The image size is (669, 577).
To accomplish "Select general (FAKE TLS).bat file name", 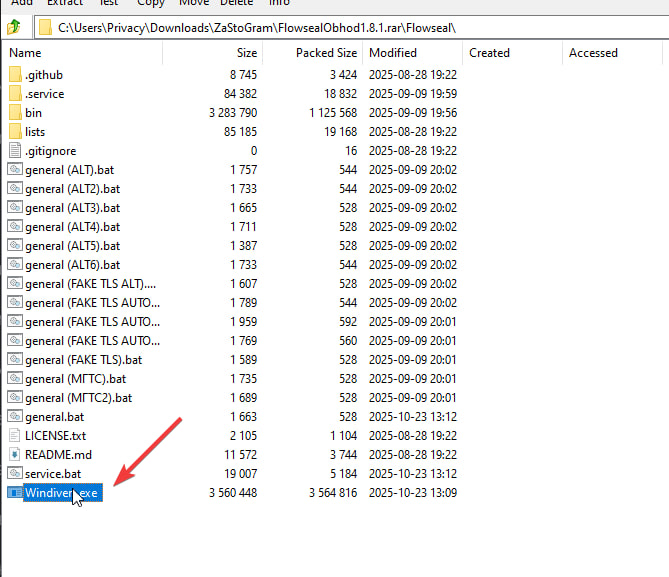I will point(84,360).
